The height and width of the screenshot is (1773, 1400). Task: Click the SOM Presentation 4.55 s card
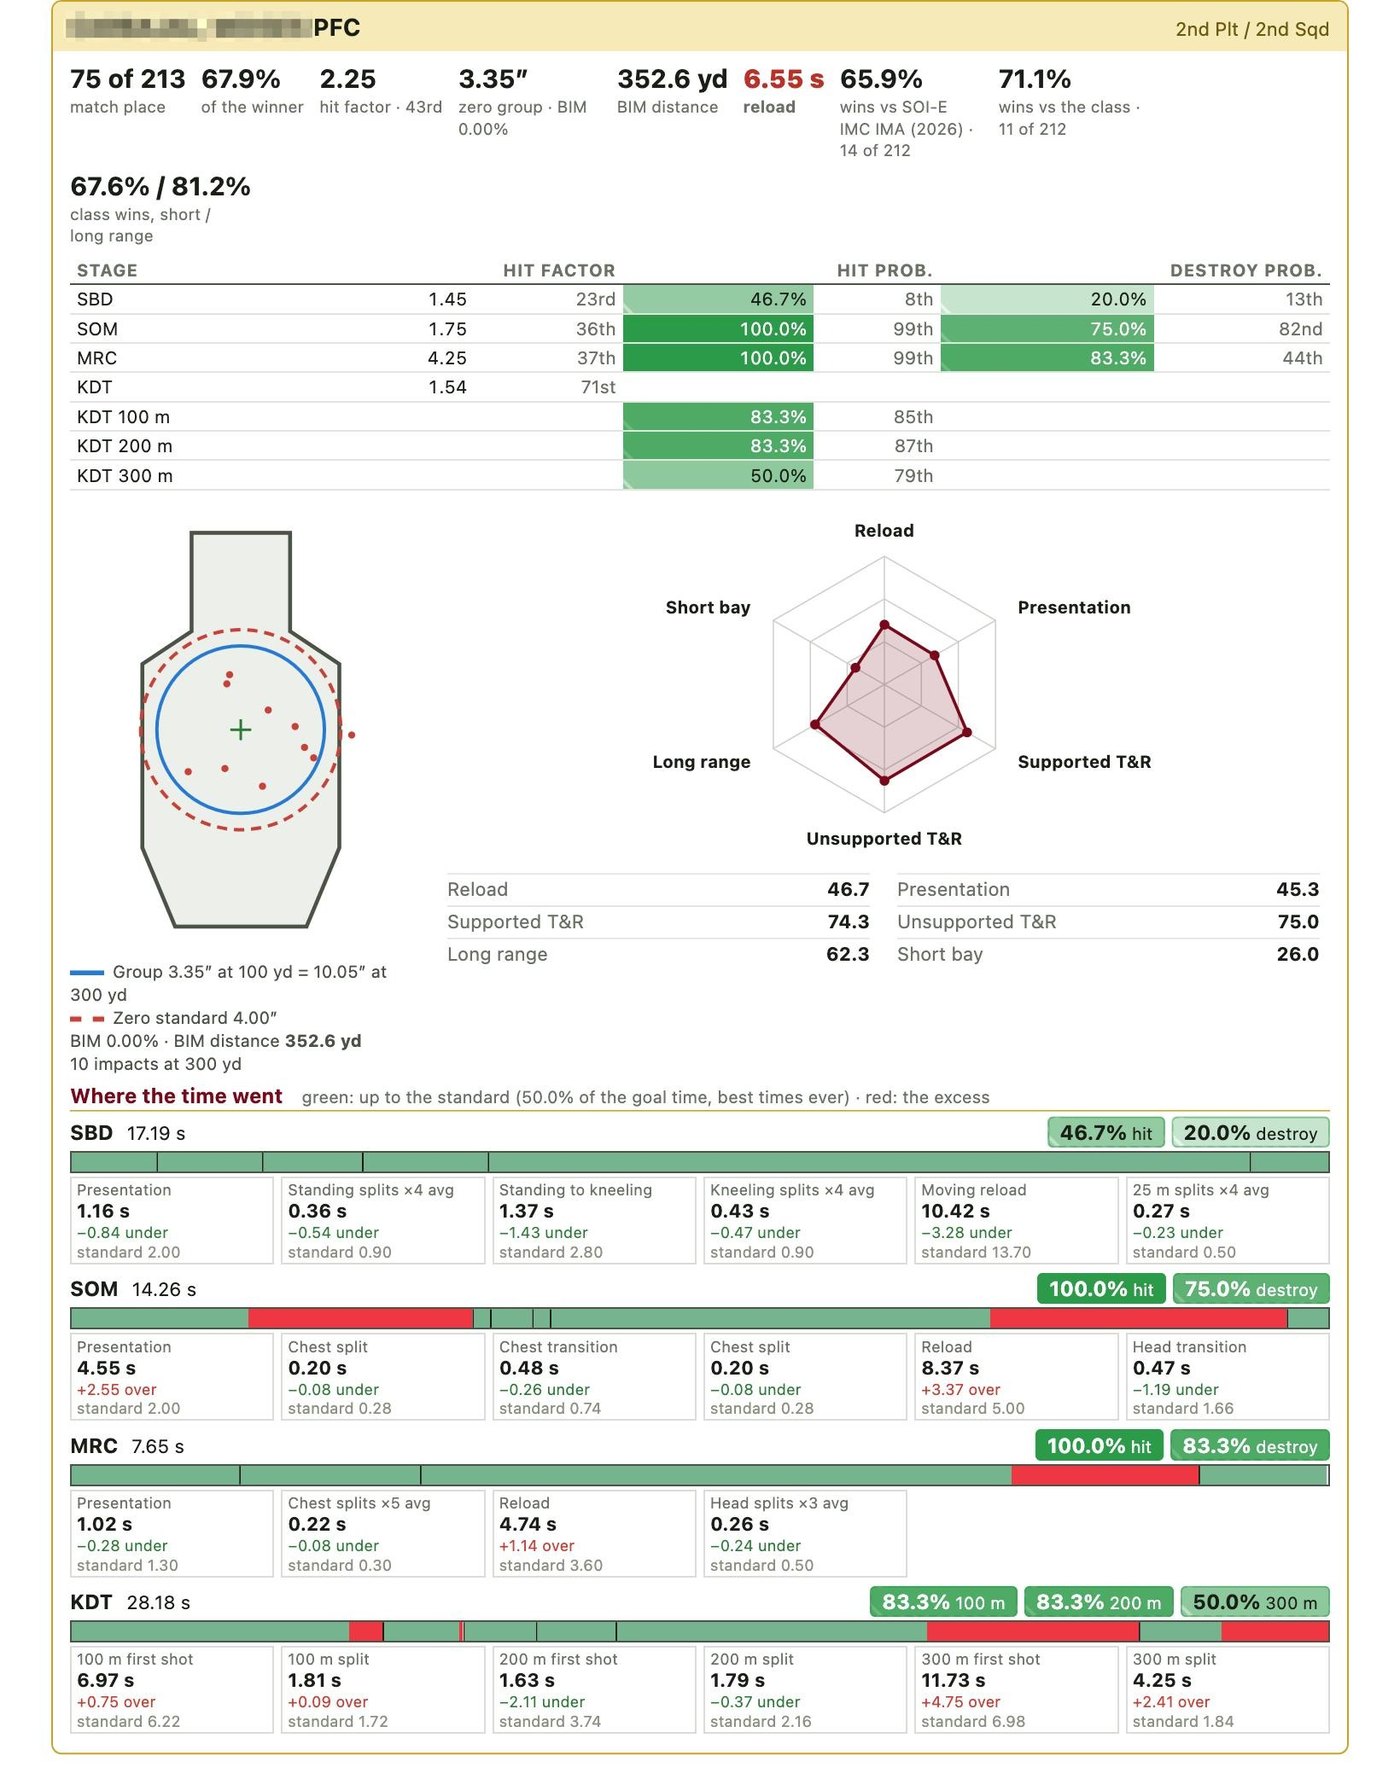click(x=172, y=1377)
